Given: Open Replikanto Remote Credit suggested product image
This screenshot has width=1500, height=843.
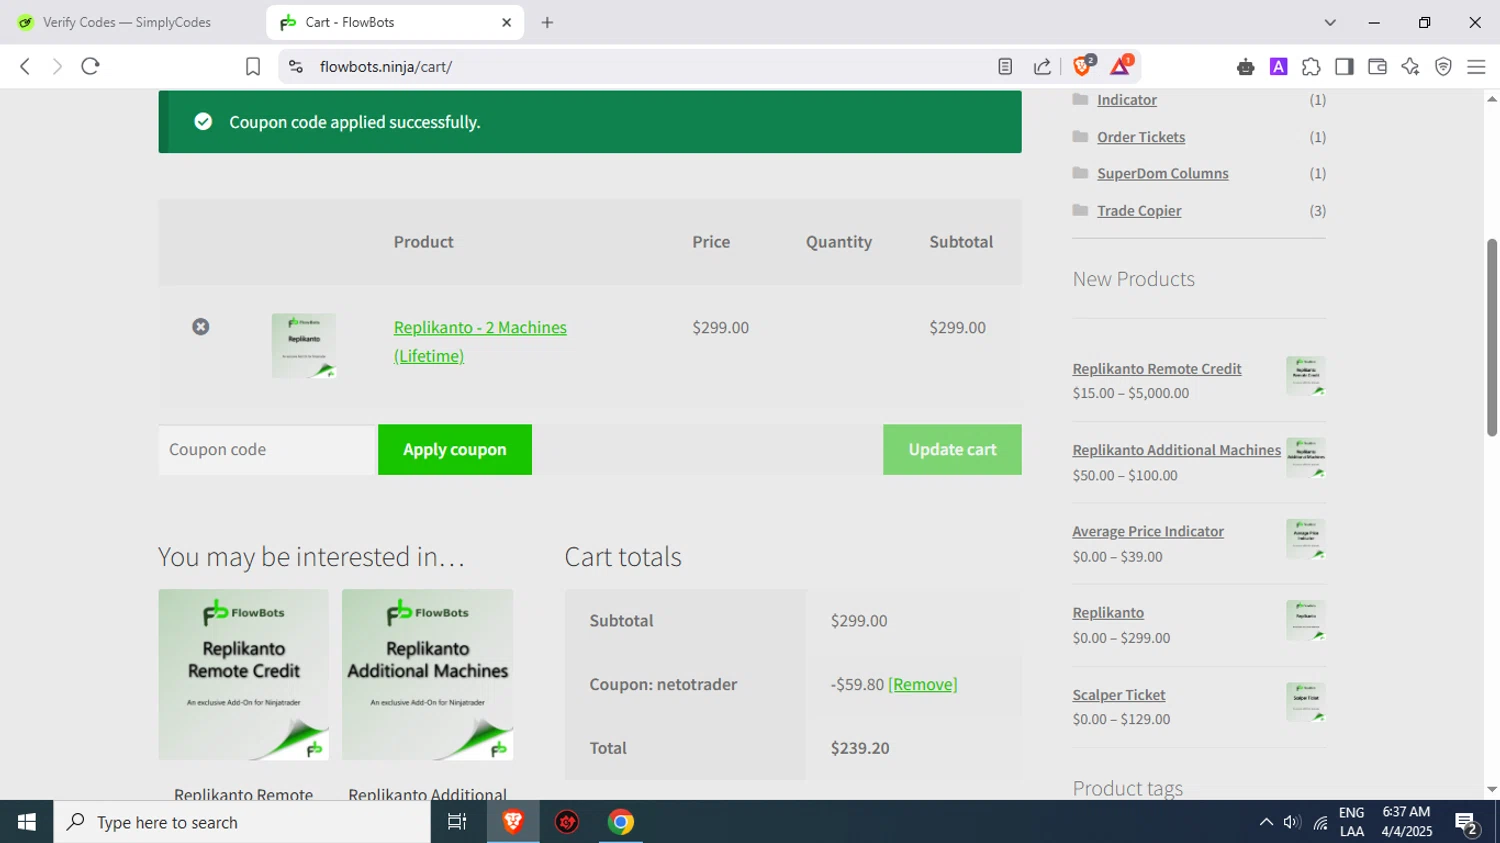Looking at the screenshot, I should tap(243, 675).
